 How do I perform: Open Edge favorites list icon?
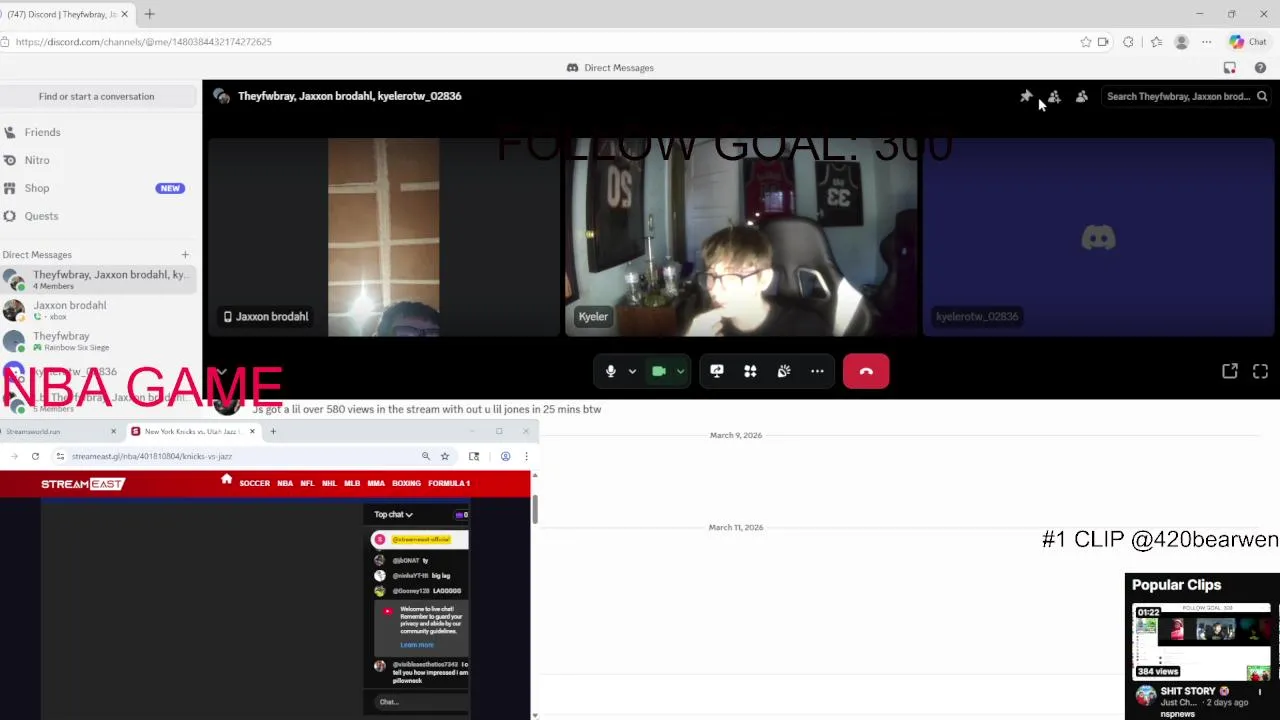1156,42
